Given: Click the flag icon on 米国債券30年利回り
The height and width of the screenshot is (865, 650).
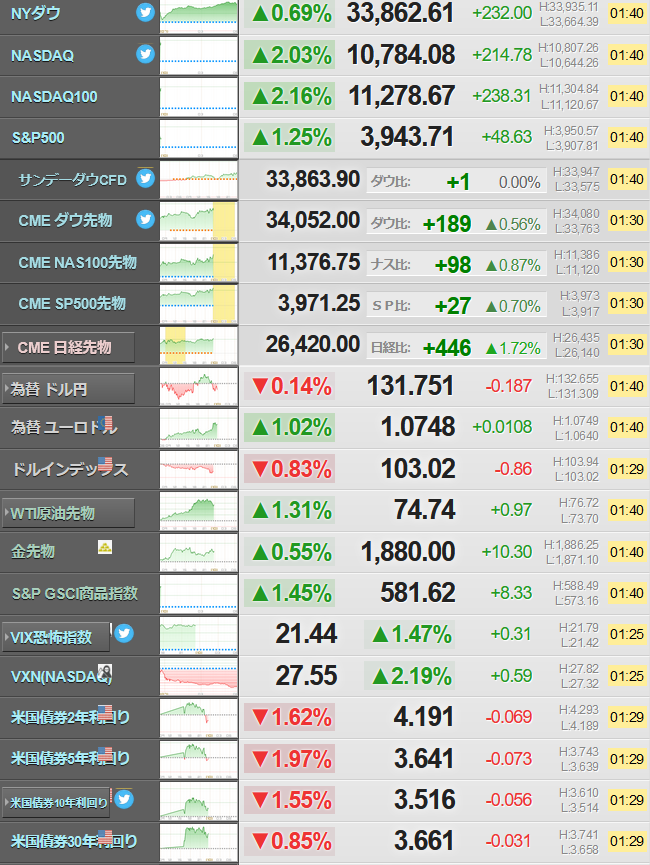Looking at the screenshot, I should (105, 836).
